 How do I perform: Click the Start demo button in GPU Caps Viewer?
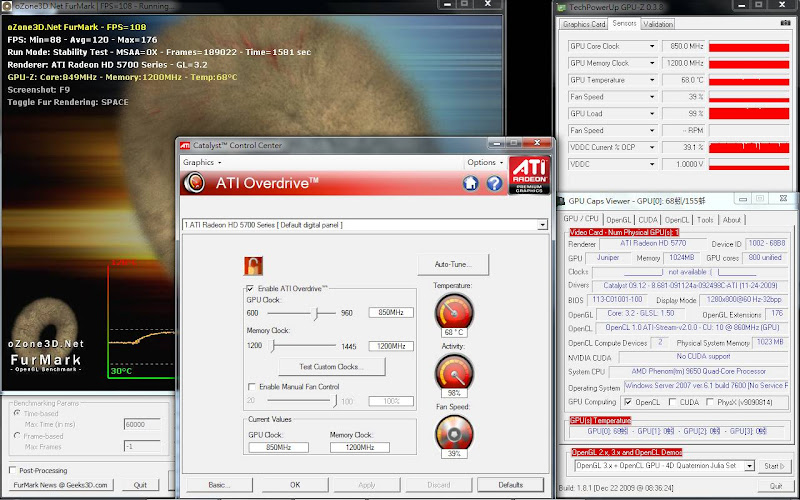click(x=774, y=466)
